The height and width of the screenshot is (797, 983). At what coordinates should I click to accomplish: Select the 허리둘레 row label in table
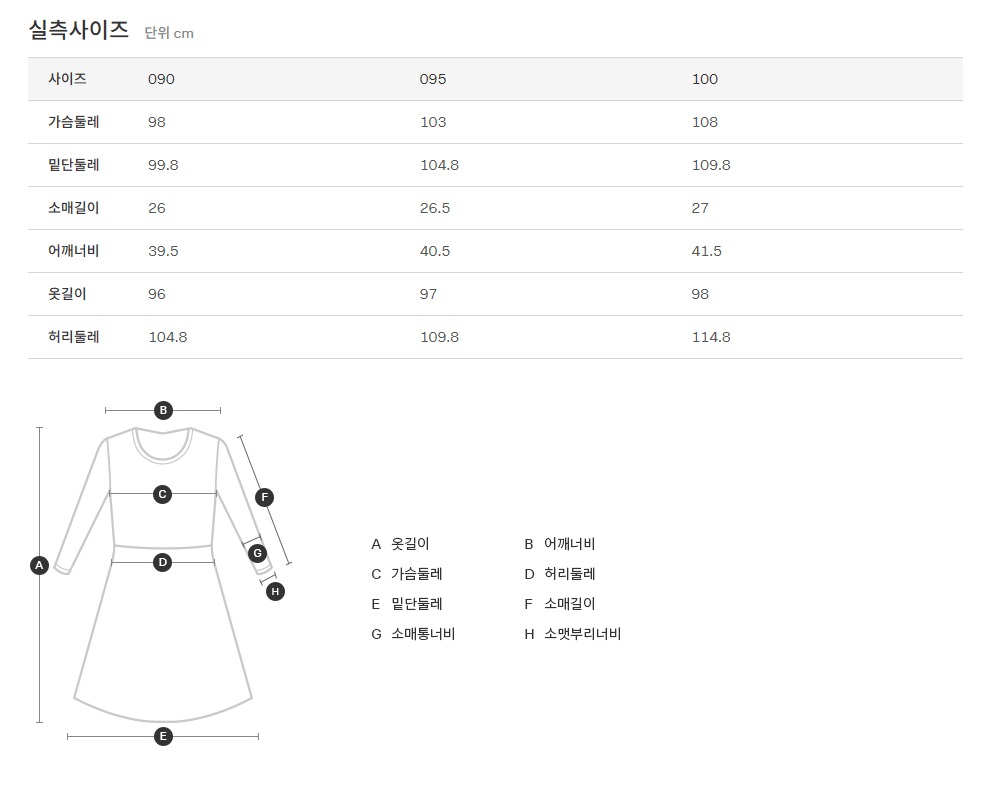click(x=74, y=337)
